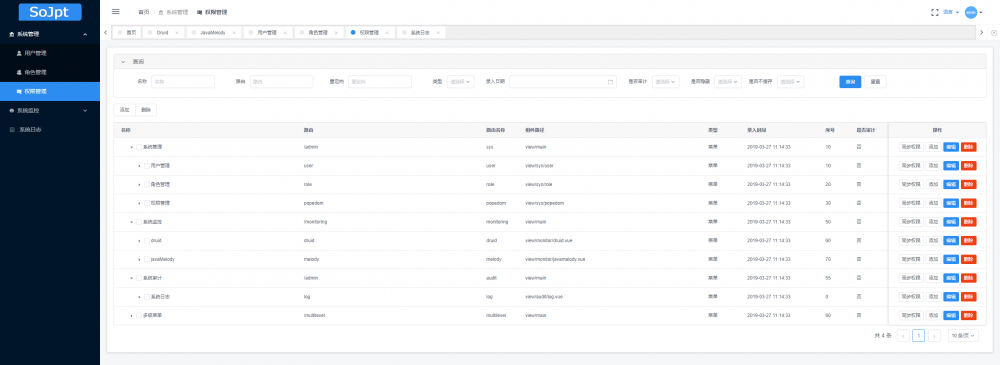Viewport: 1000px width, 365px height.
Task: Click the blue 查询 search button
Action: click(850, 82)
